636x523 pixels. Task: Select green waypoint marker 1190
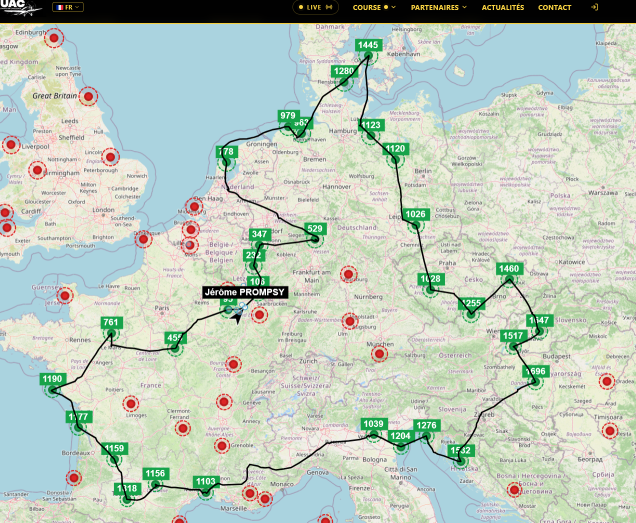coord(52,379)
